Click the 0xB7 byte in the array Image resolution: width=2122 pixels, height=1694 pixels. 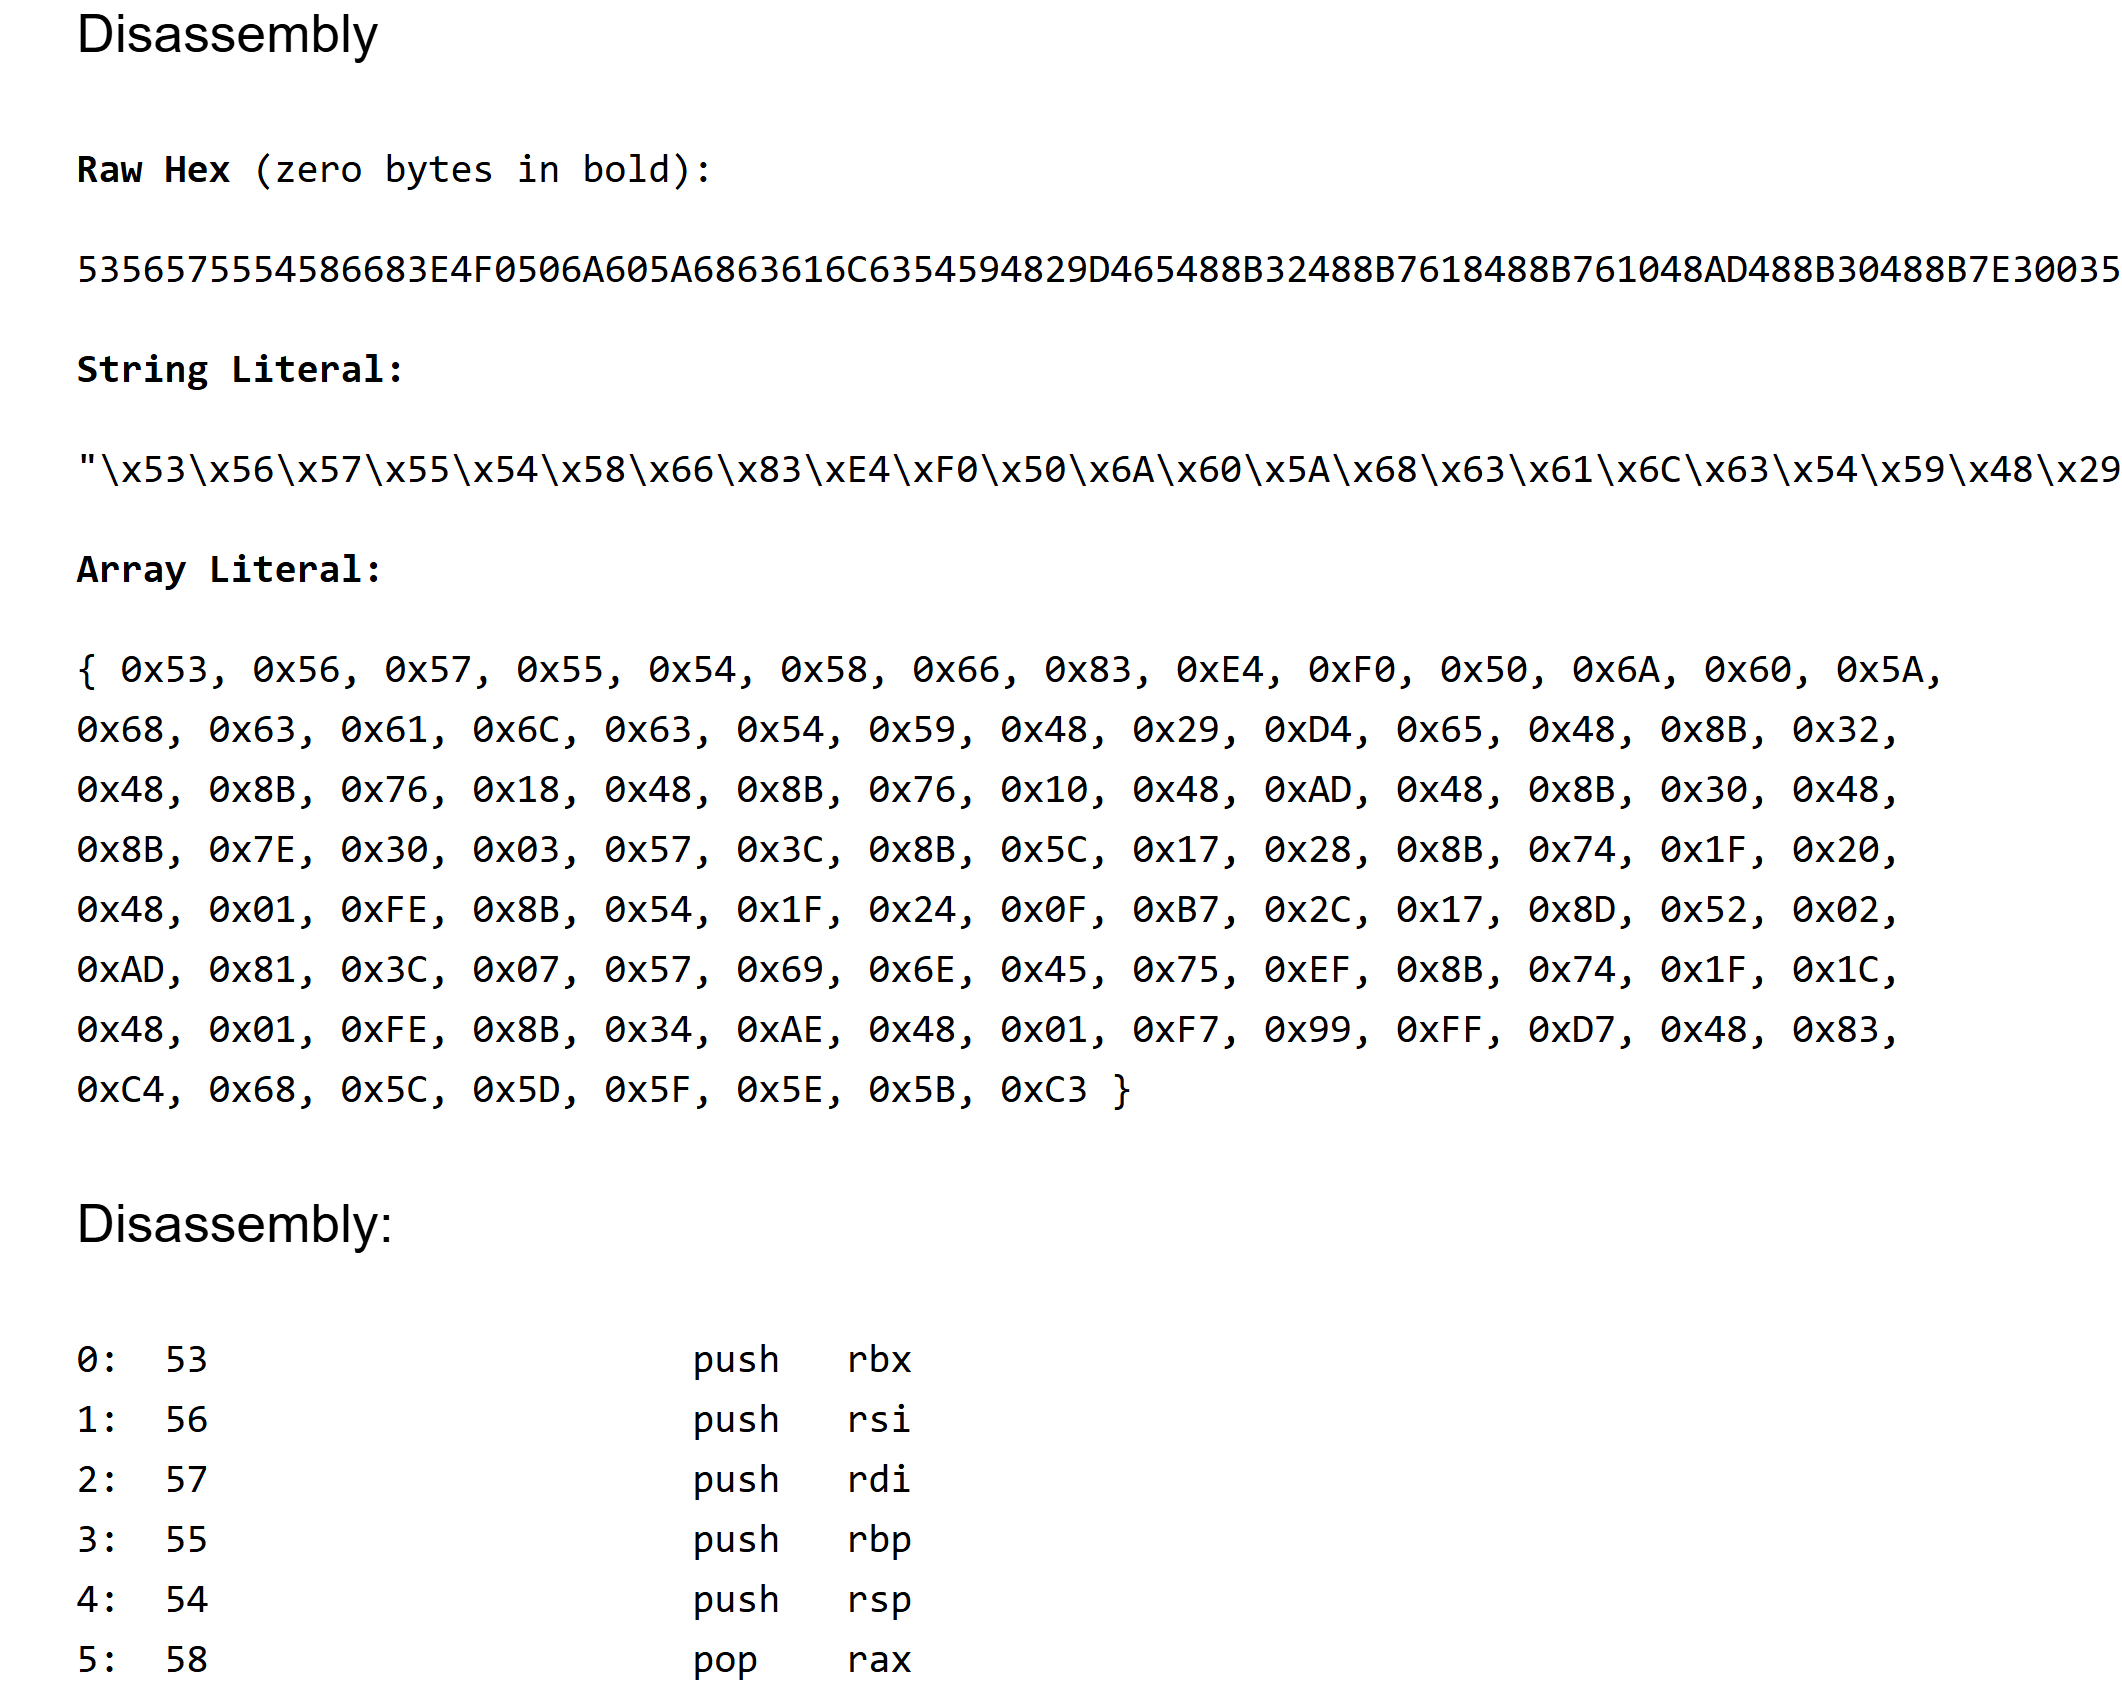(x=1175, y=910)
